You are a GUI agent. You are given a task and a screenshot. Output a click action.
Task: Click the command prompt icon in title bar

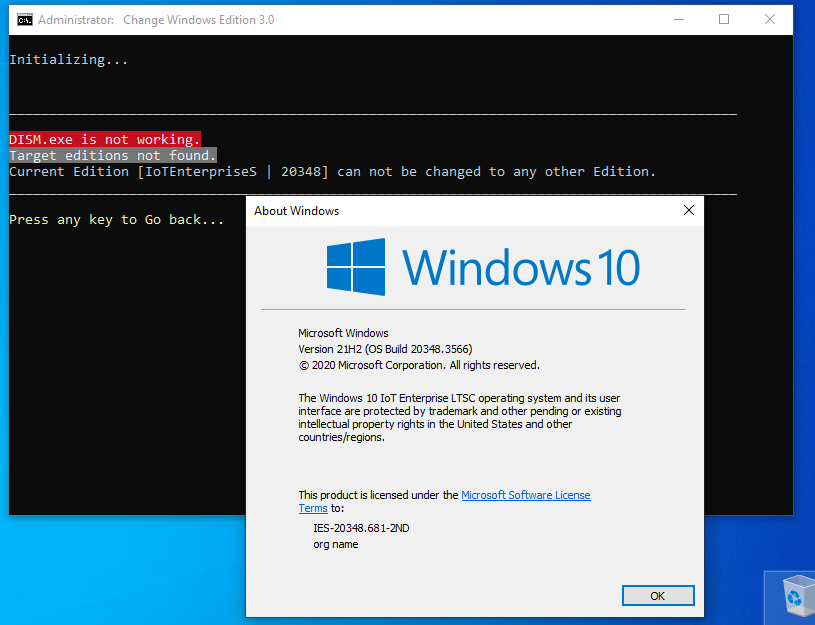(x=24, y=20)
